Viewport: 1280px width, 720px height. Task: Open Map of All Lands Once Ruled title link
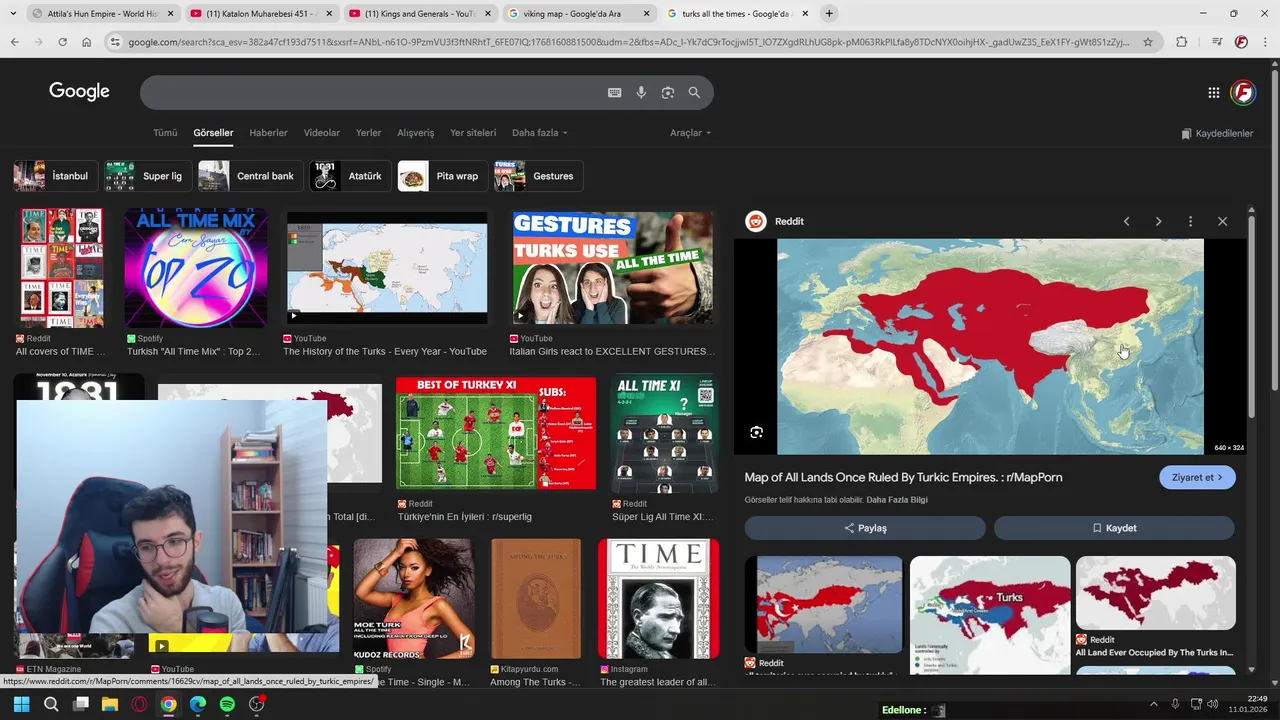903,477
